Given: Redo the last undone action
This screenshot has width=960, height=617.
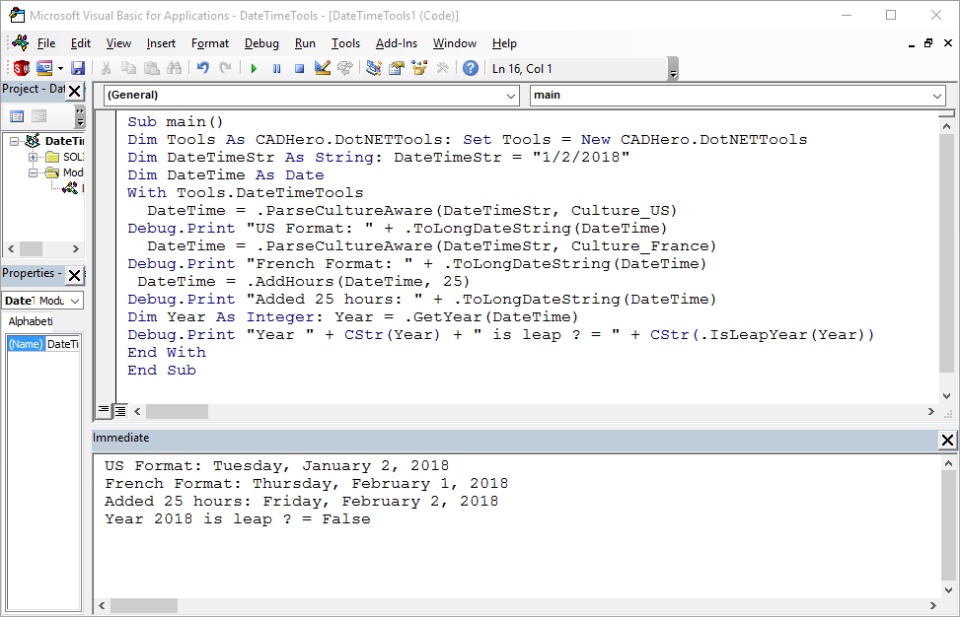Looking at the screenshot, I should (x=225, y=68).
